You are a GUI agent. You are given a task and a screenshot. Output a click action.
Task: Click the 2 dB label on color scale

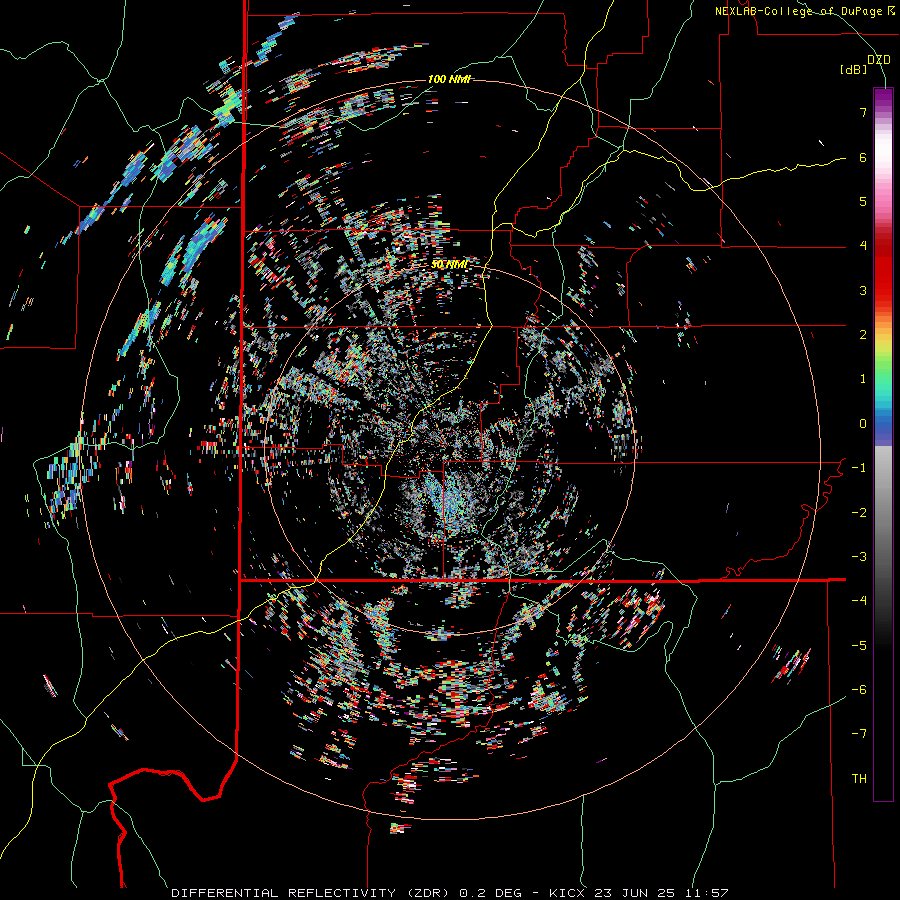pyautogui.click(x=863, y=335)
